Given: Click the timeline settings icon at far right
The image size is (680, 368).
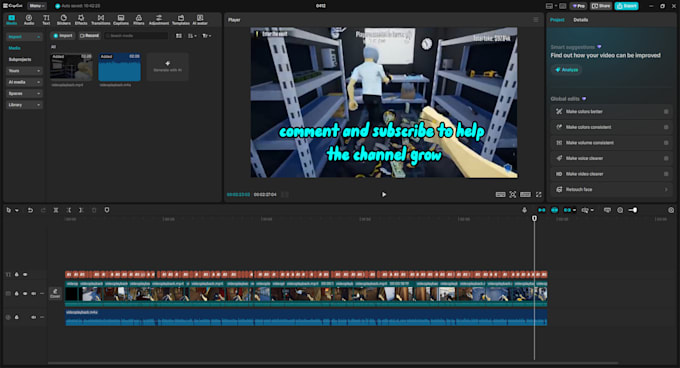Looking at the screenshot, I should 671,210.
